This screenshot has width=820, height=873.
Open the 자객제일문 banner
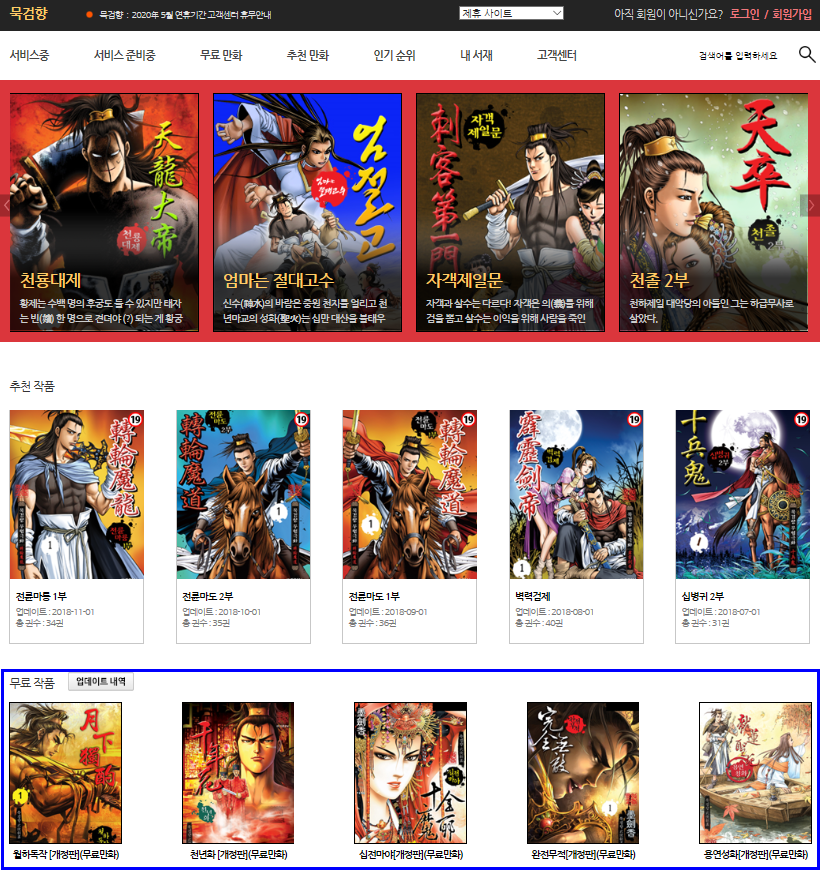click(510, 212)
